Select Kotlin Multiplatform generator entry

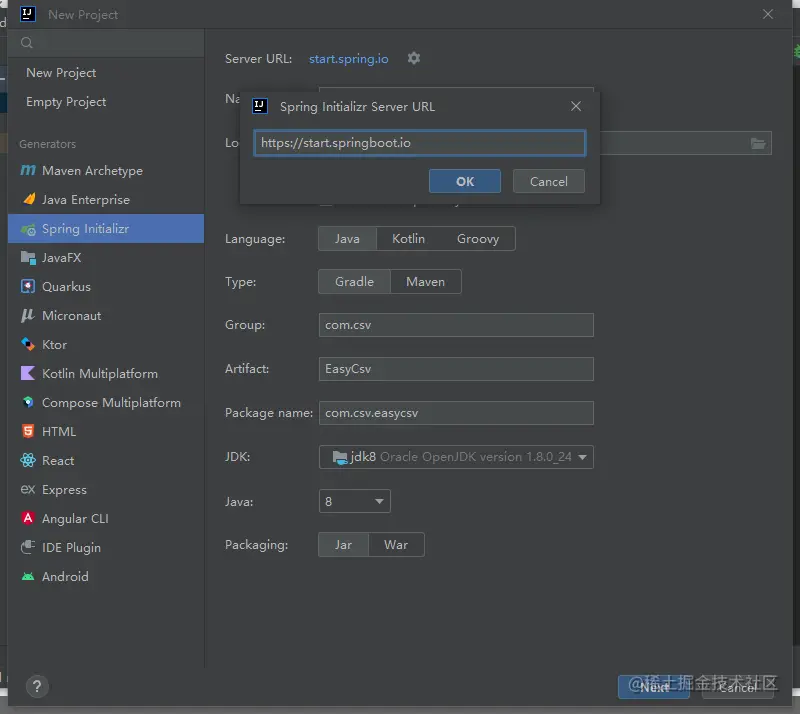pyautogui.click(x=106, y=373)
